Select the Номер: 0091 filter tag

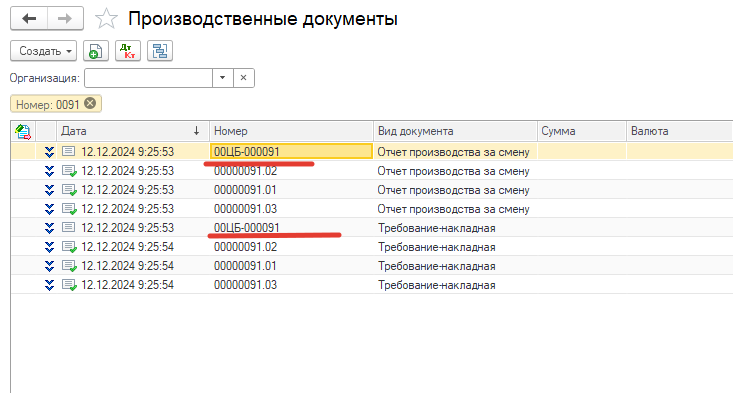[x=48, y=104]
